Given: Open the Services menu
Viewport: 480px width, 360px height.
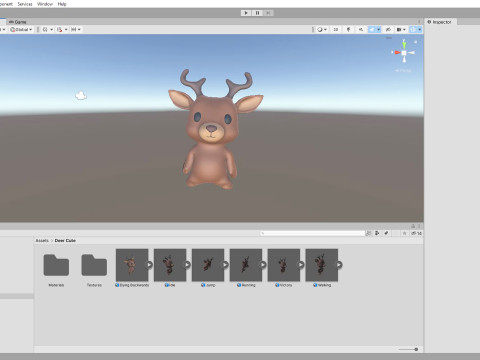Looking at the screenshot, I should [25, 4].
